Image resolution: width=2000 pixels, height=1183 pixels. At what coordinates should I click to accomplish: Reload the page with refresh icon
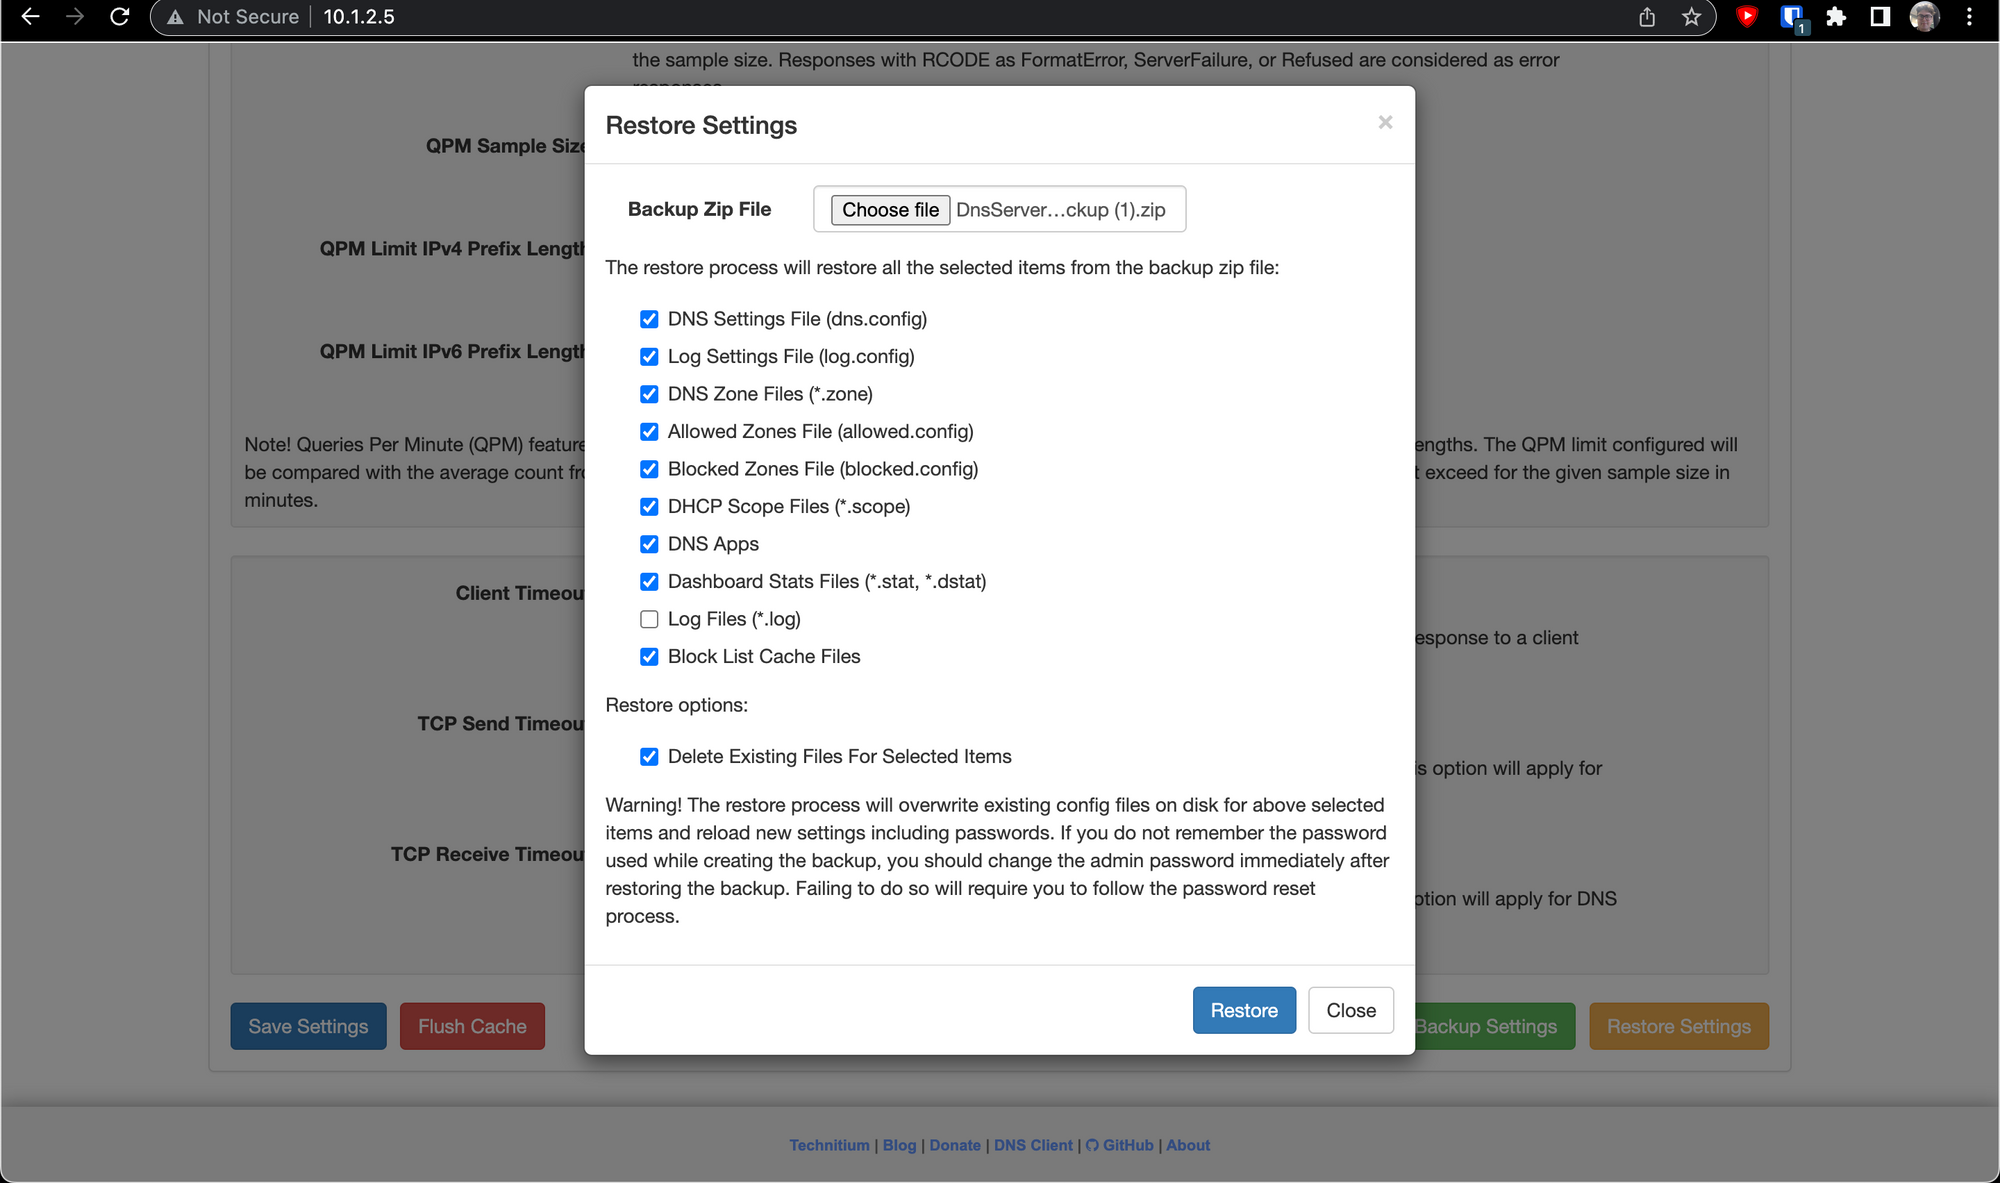tap(119, 17)
